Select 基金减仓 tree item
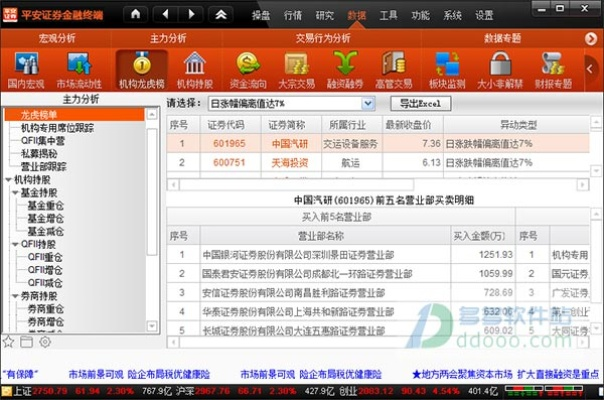Viewport: 604px width, 400px height. pyautogui.click(x=45, y=231)
